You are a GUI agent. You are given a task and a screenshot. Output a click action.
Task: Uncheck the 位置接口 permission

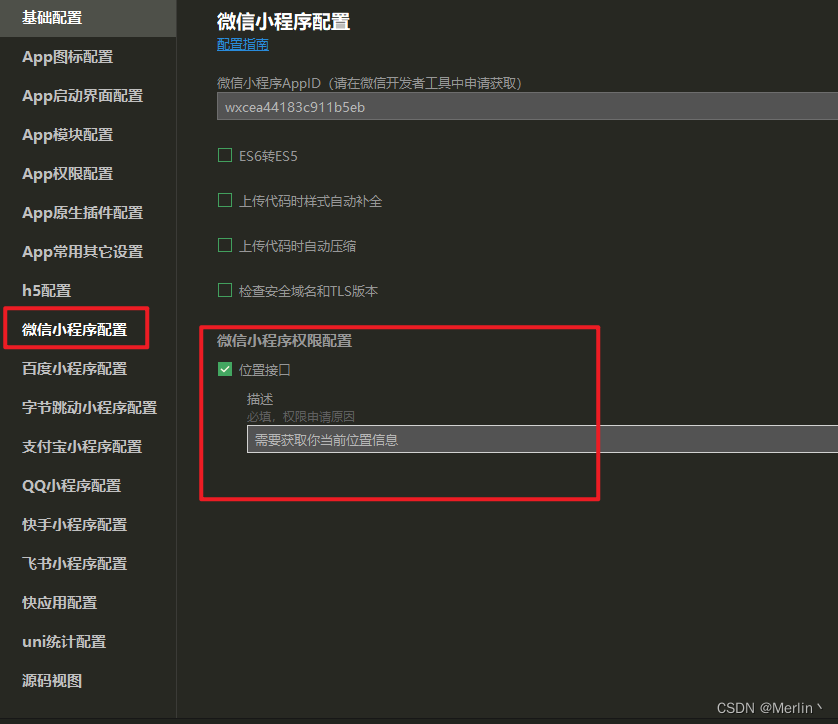pyautogui.click(x=225, y=369)
